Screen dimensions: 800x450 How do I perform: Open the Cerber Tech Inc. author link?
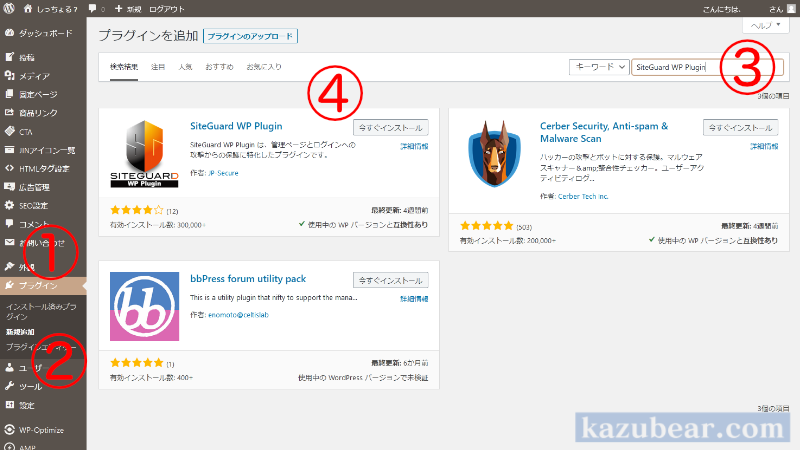(x=583, y=196)
